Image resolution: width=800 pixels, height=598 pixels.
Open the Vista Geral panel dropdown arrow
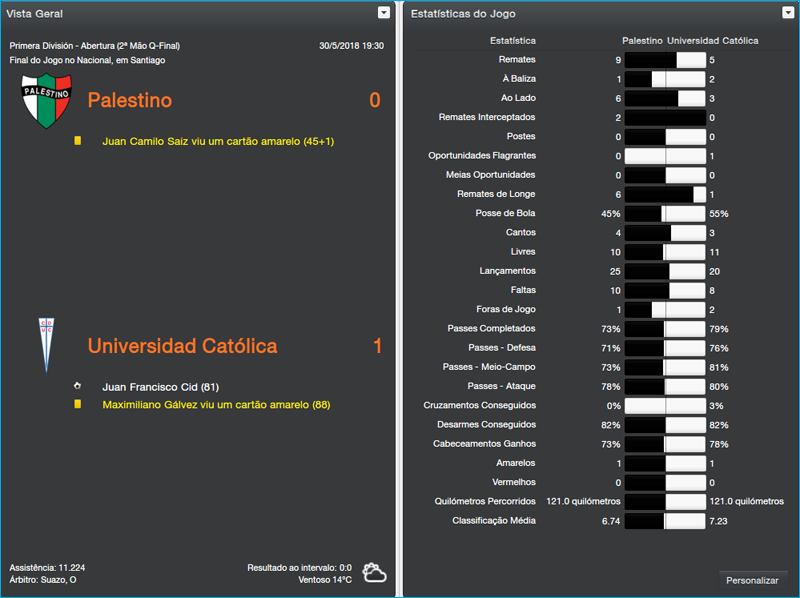383,13
